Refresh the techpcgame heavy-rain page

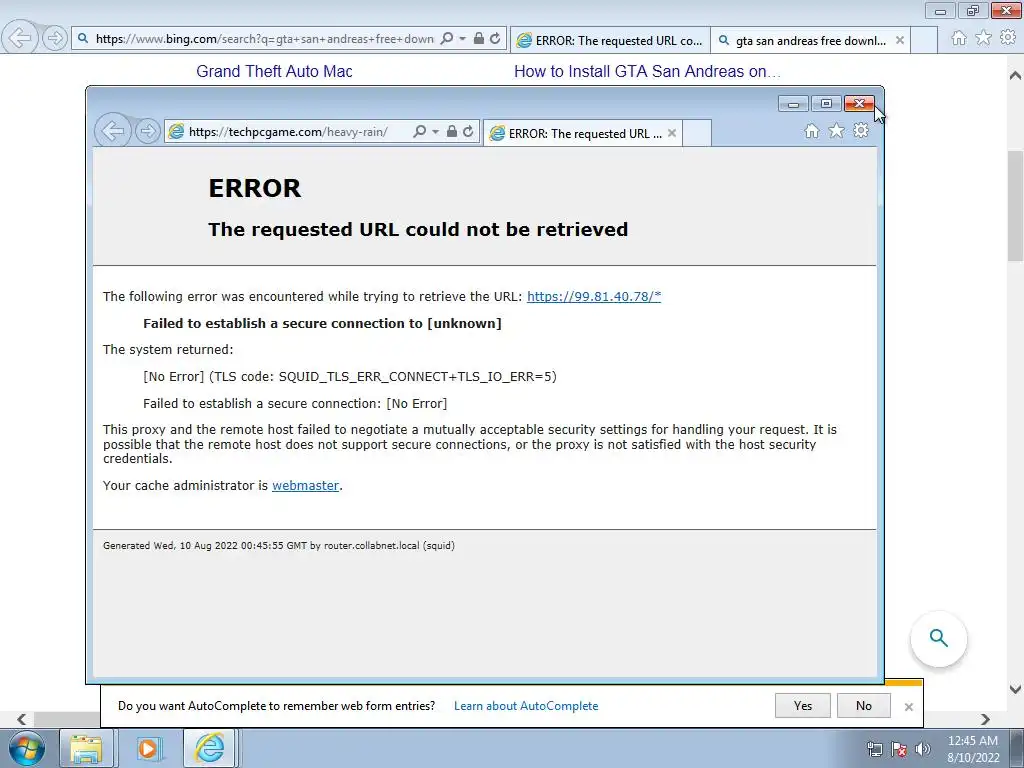[468, 131]
